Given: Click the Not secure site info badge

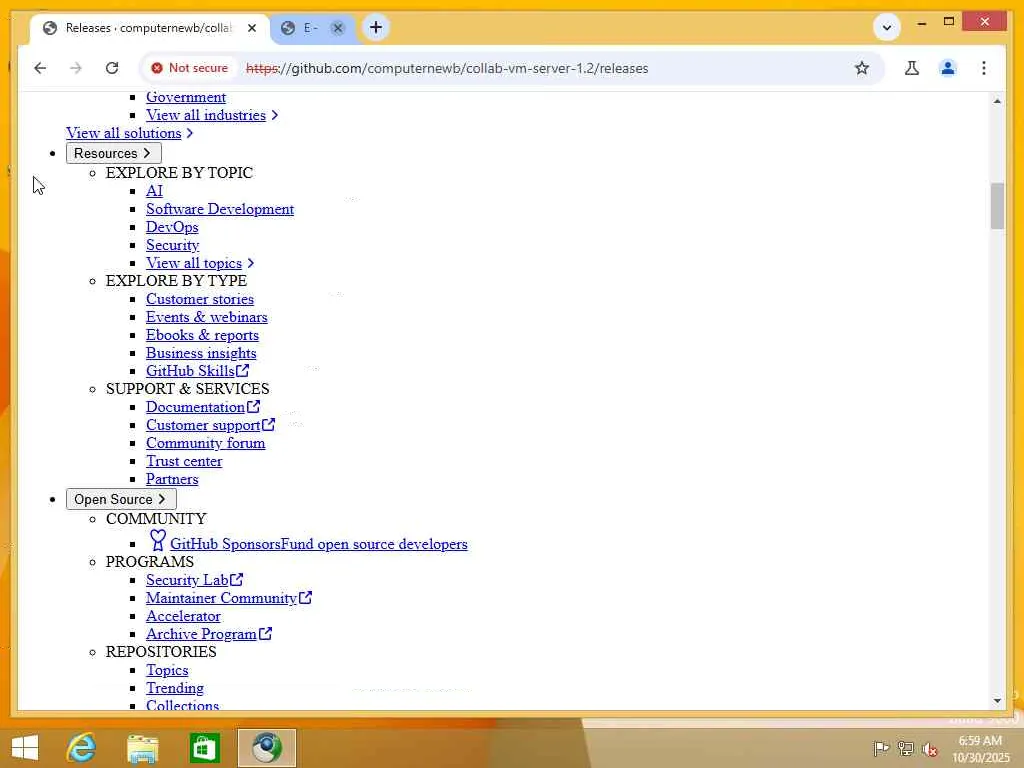Looking at the screenshot, I should pyautogui.click(x=189, y=68).
